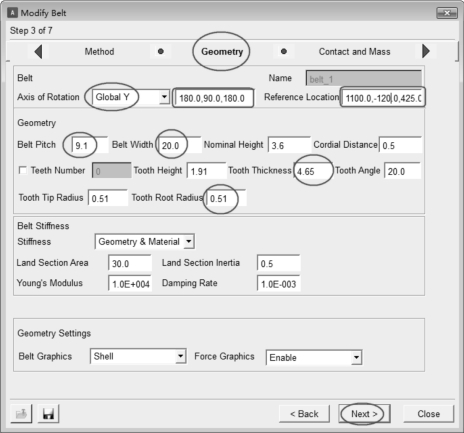Click the Adams icon in title bar
Viewport: 464px width, 433px height.
(x=12, y=13)
